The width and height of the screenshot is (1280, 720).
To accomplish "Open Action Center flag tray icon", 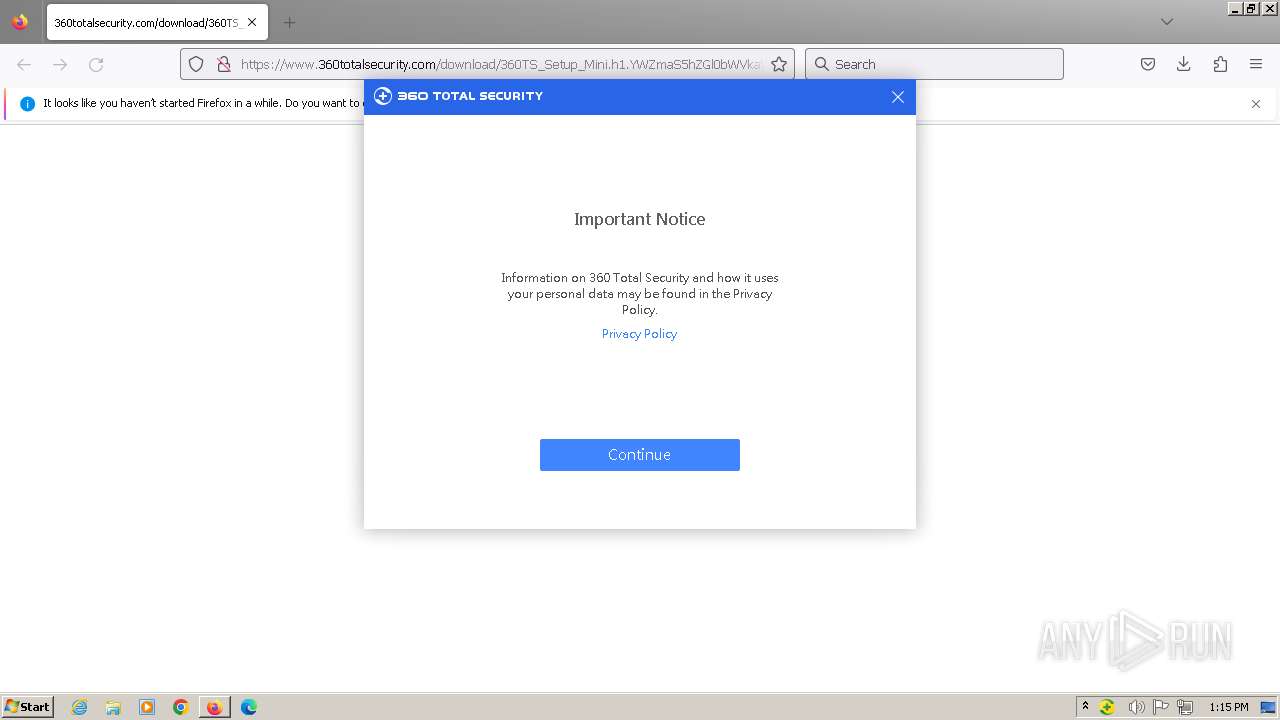I will 1161,707.
